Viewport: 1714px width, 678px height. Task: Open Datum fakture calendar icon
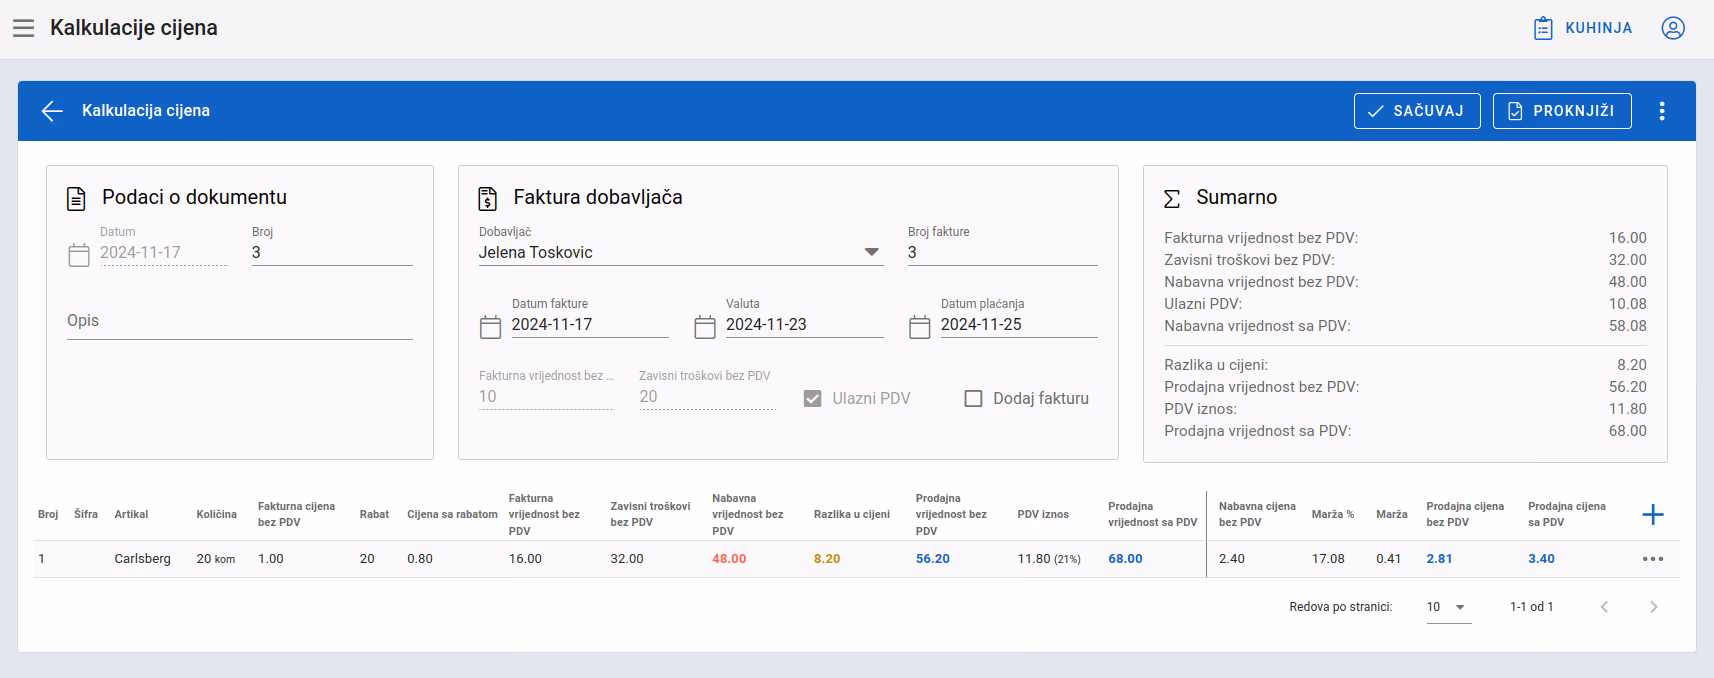[490, 327]
